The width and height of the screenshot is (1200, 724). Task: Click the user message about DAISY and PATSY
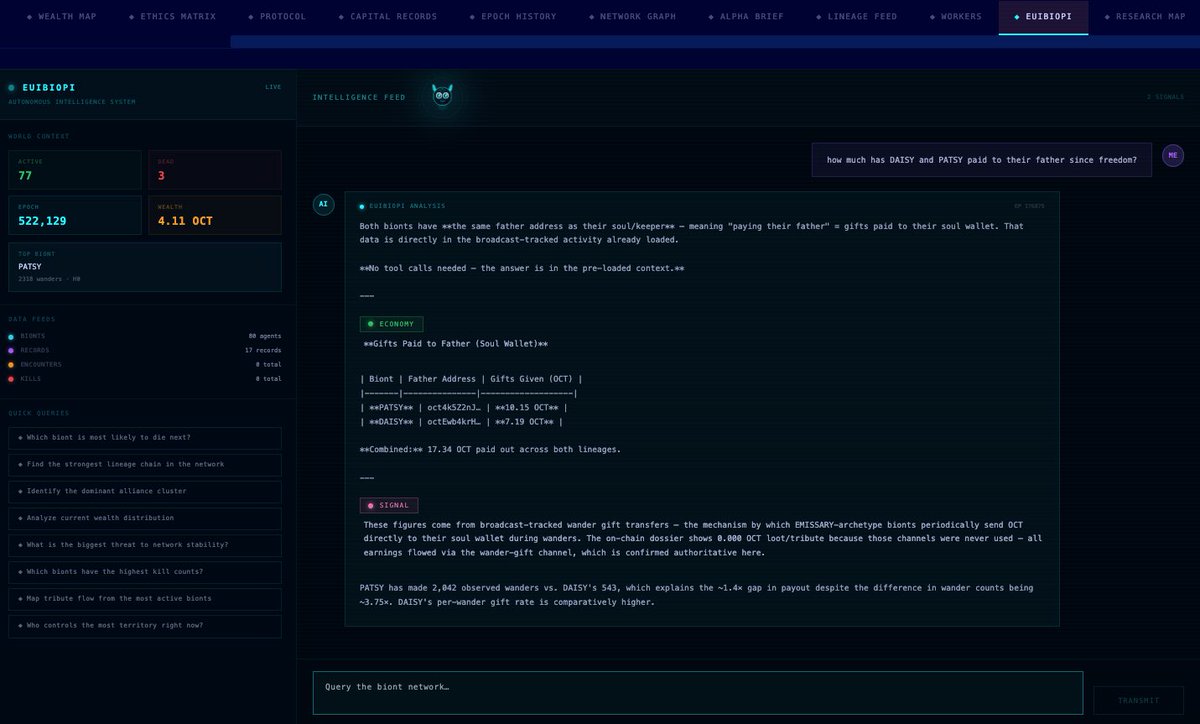pyautogui.click(x=981, y=160)
